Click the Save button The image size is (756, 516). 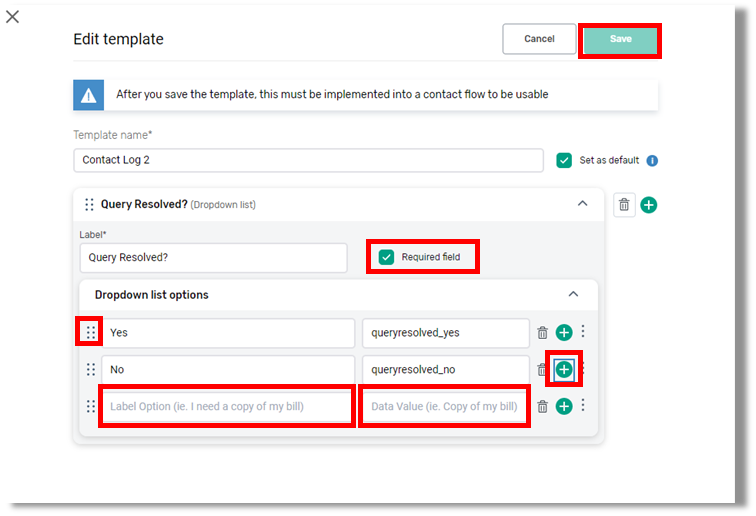tap(620, 39)
